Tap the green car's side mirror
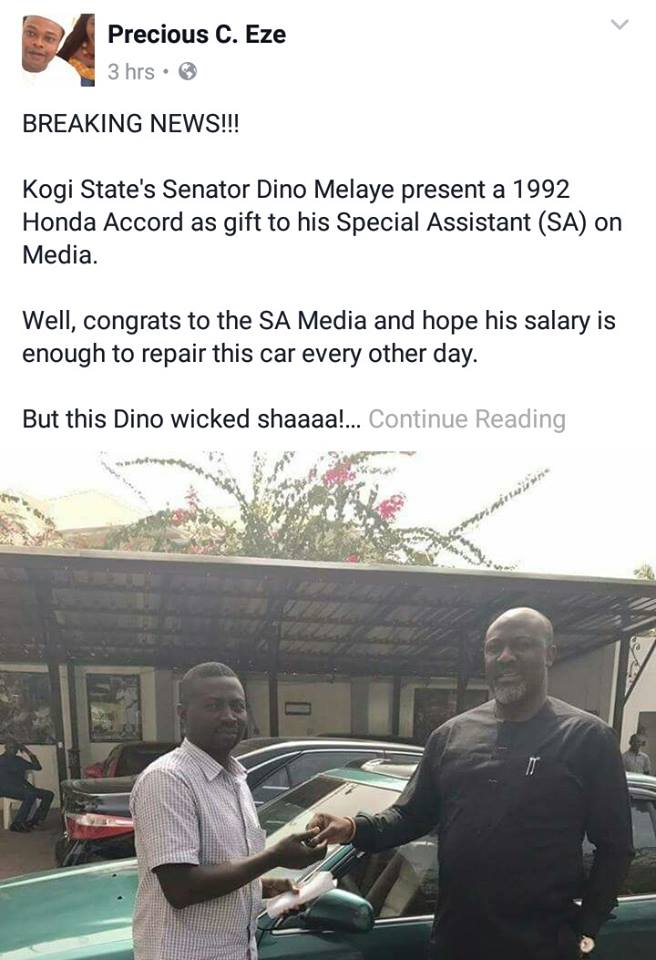 pyautogui.click(x=339, y=910)
